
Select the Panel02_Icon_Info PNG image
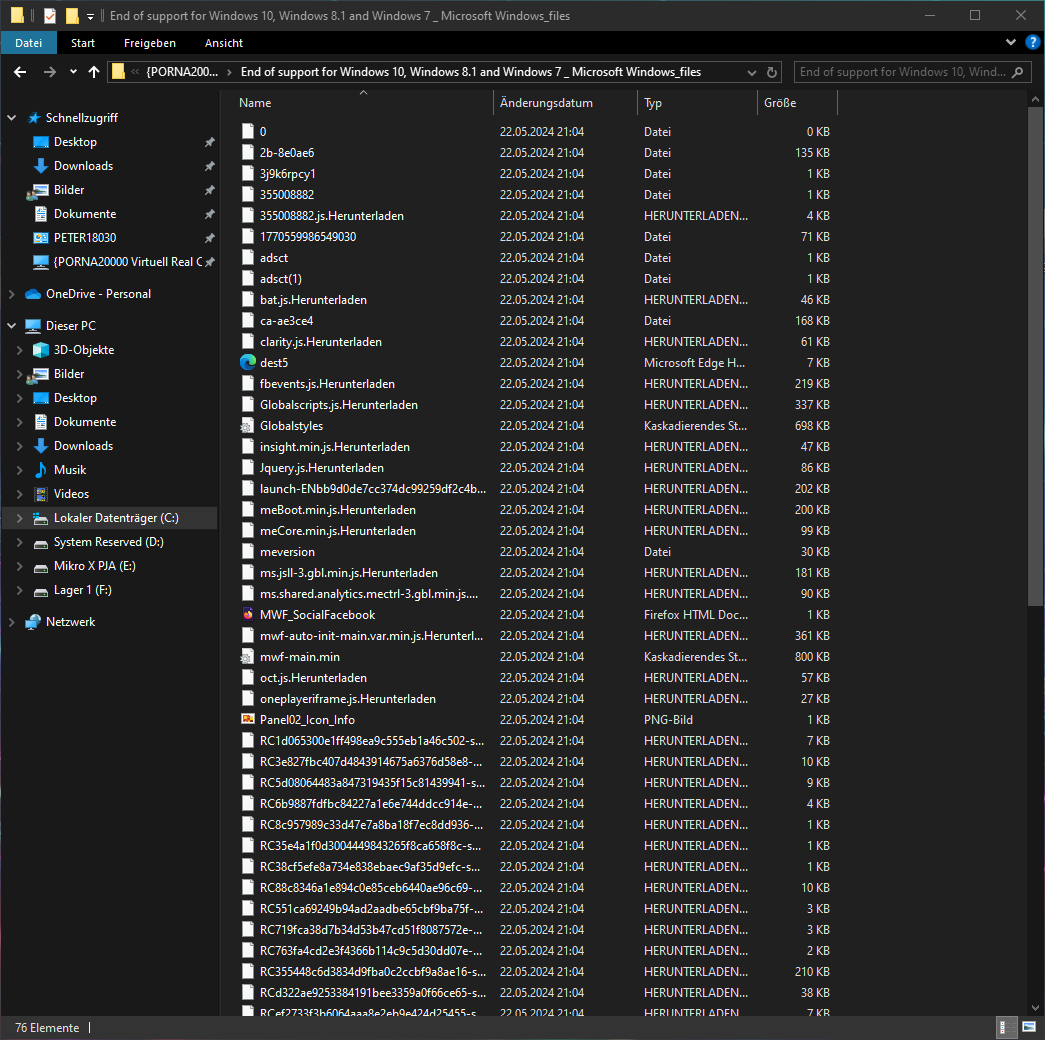click(307, 720)
